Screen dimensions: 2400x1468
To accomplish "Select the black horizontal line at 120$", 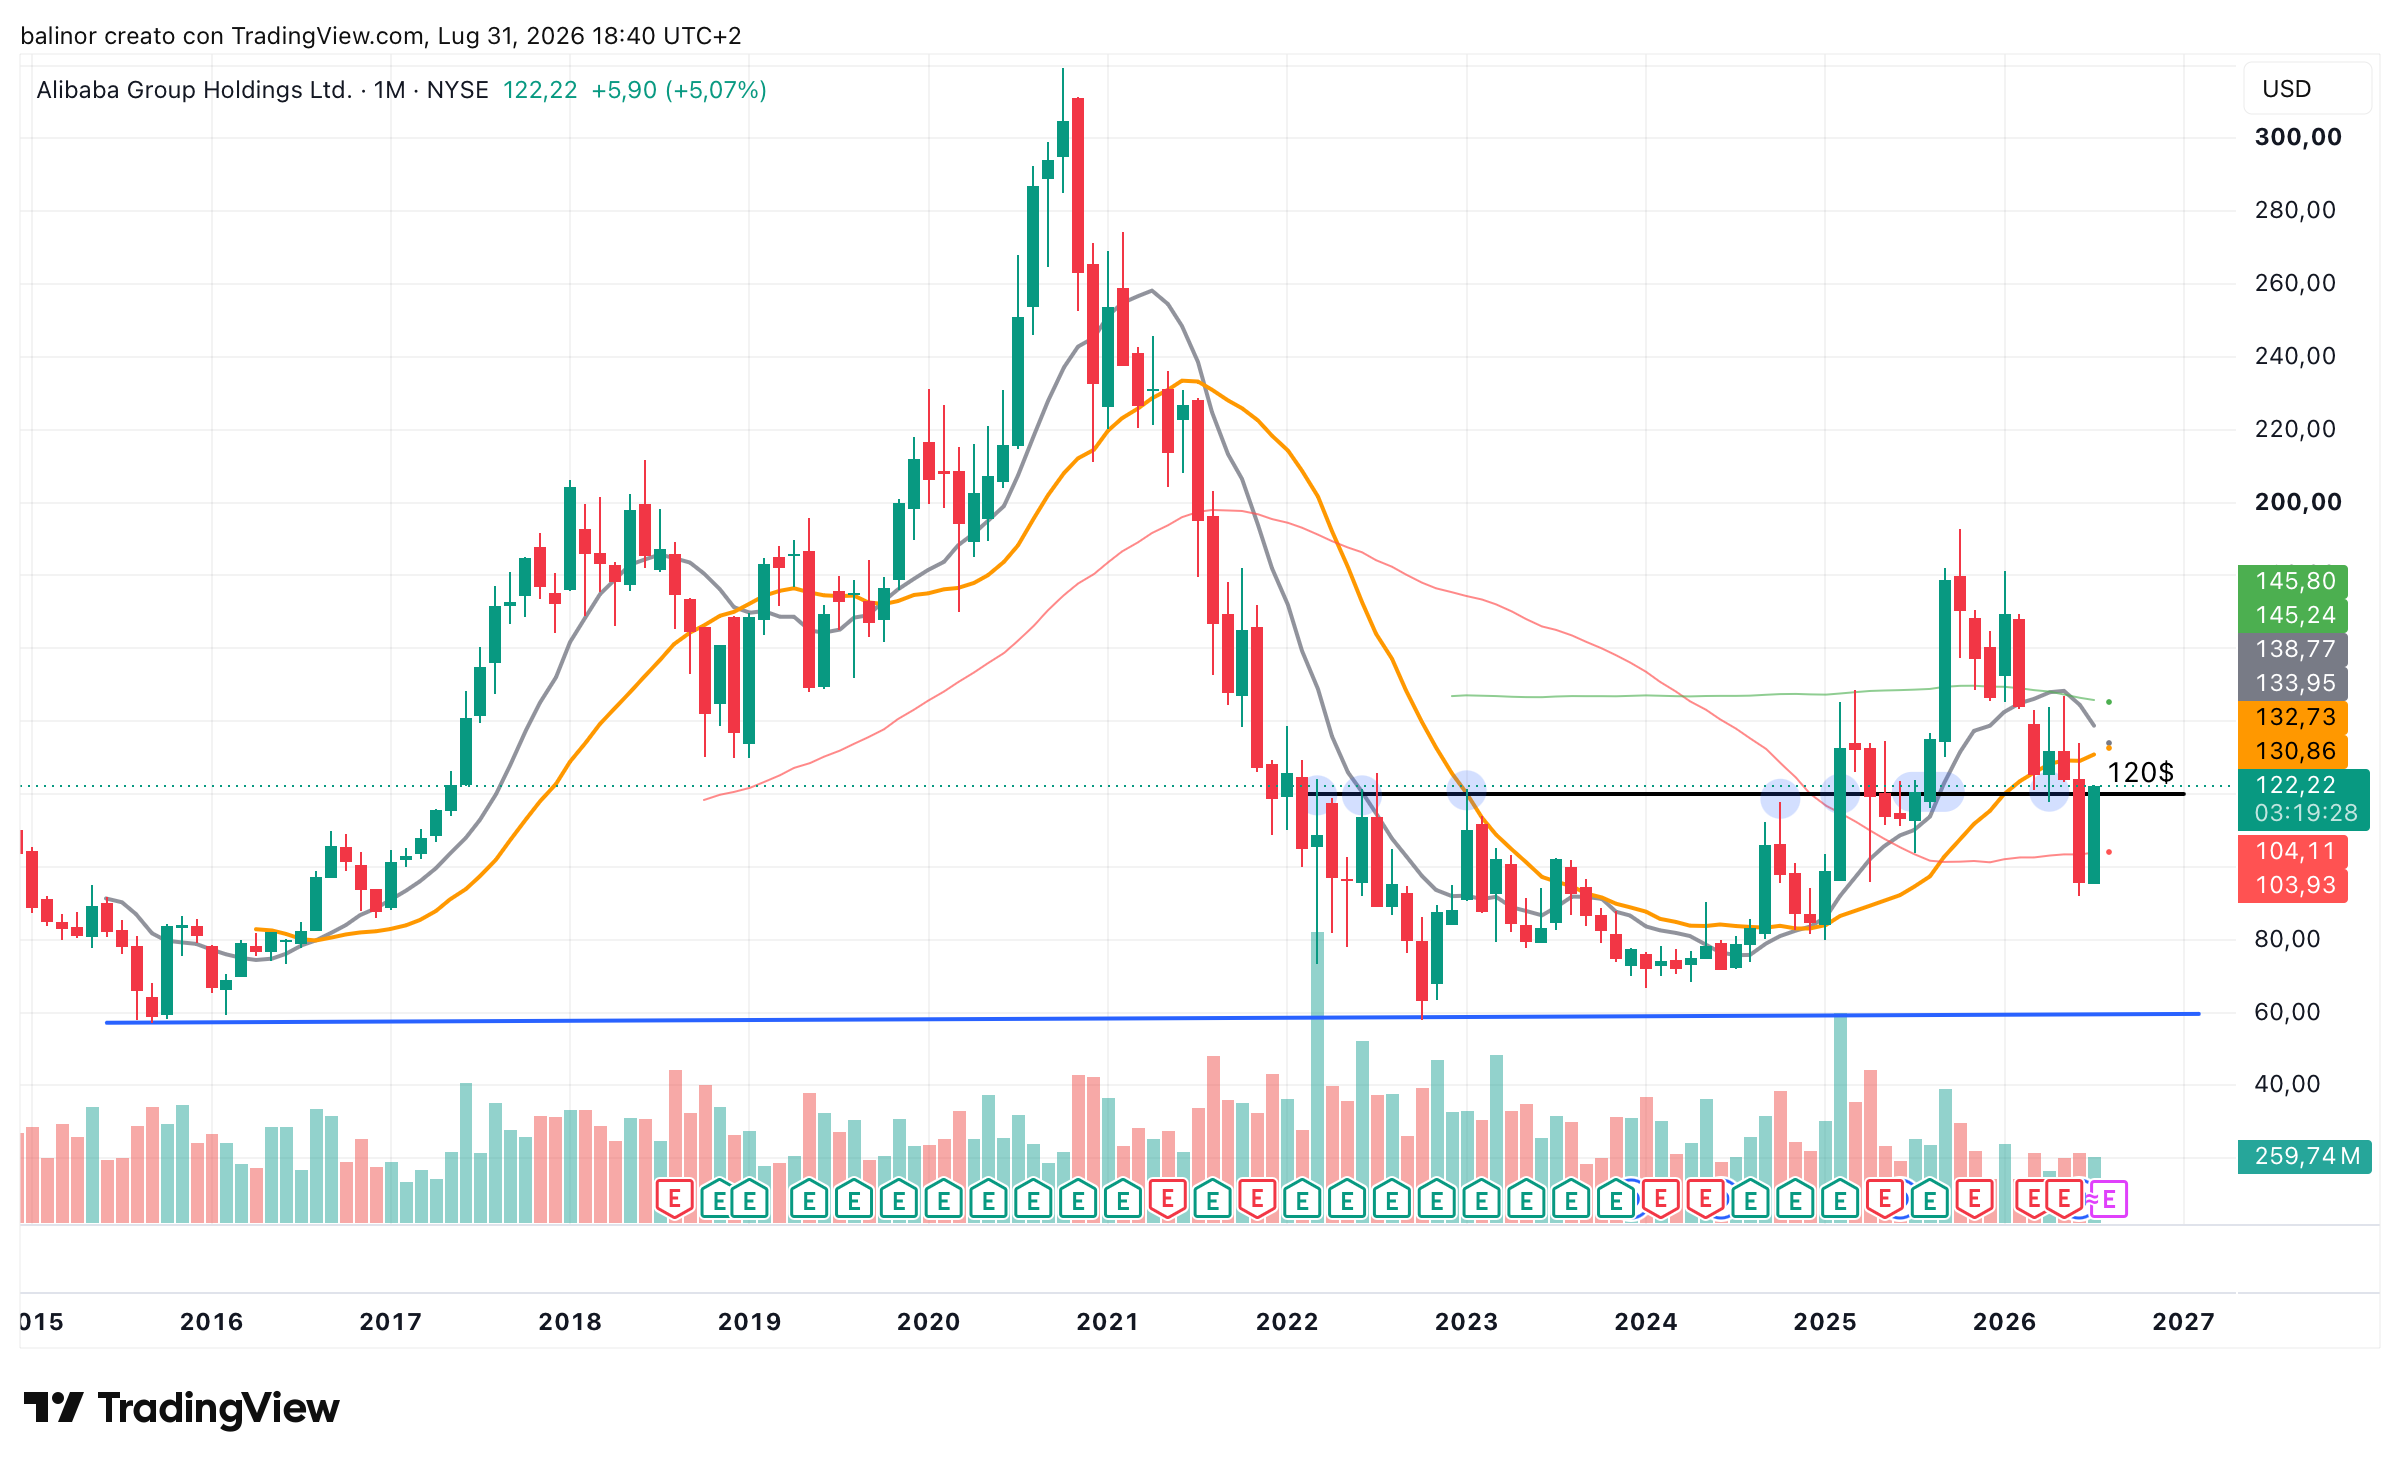I will pos(1746,794).
